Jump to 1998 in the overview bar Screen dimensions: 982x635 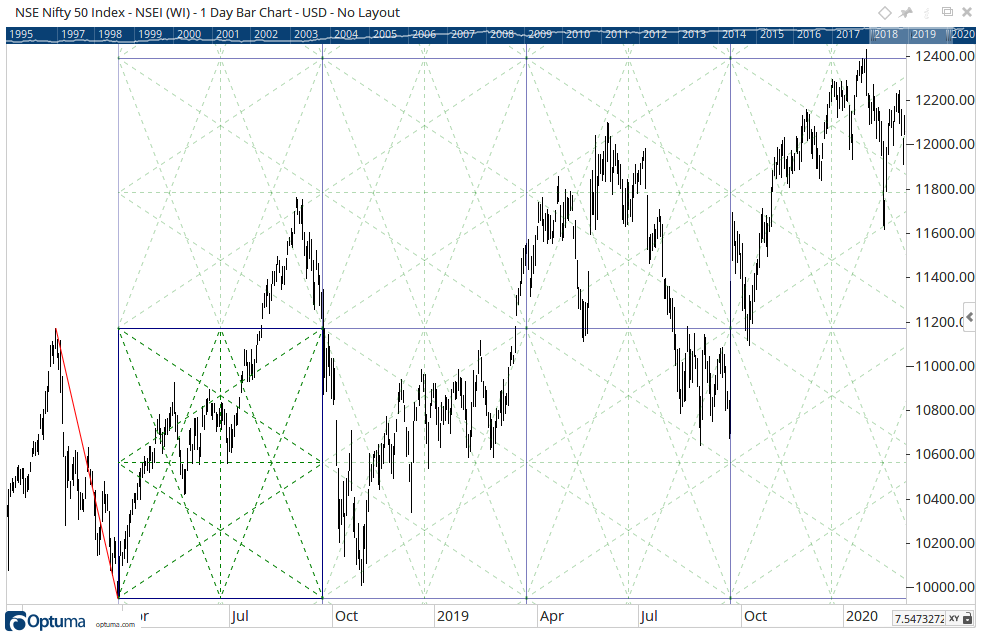point(110,34)
